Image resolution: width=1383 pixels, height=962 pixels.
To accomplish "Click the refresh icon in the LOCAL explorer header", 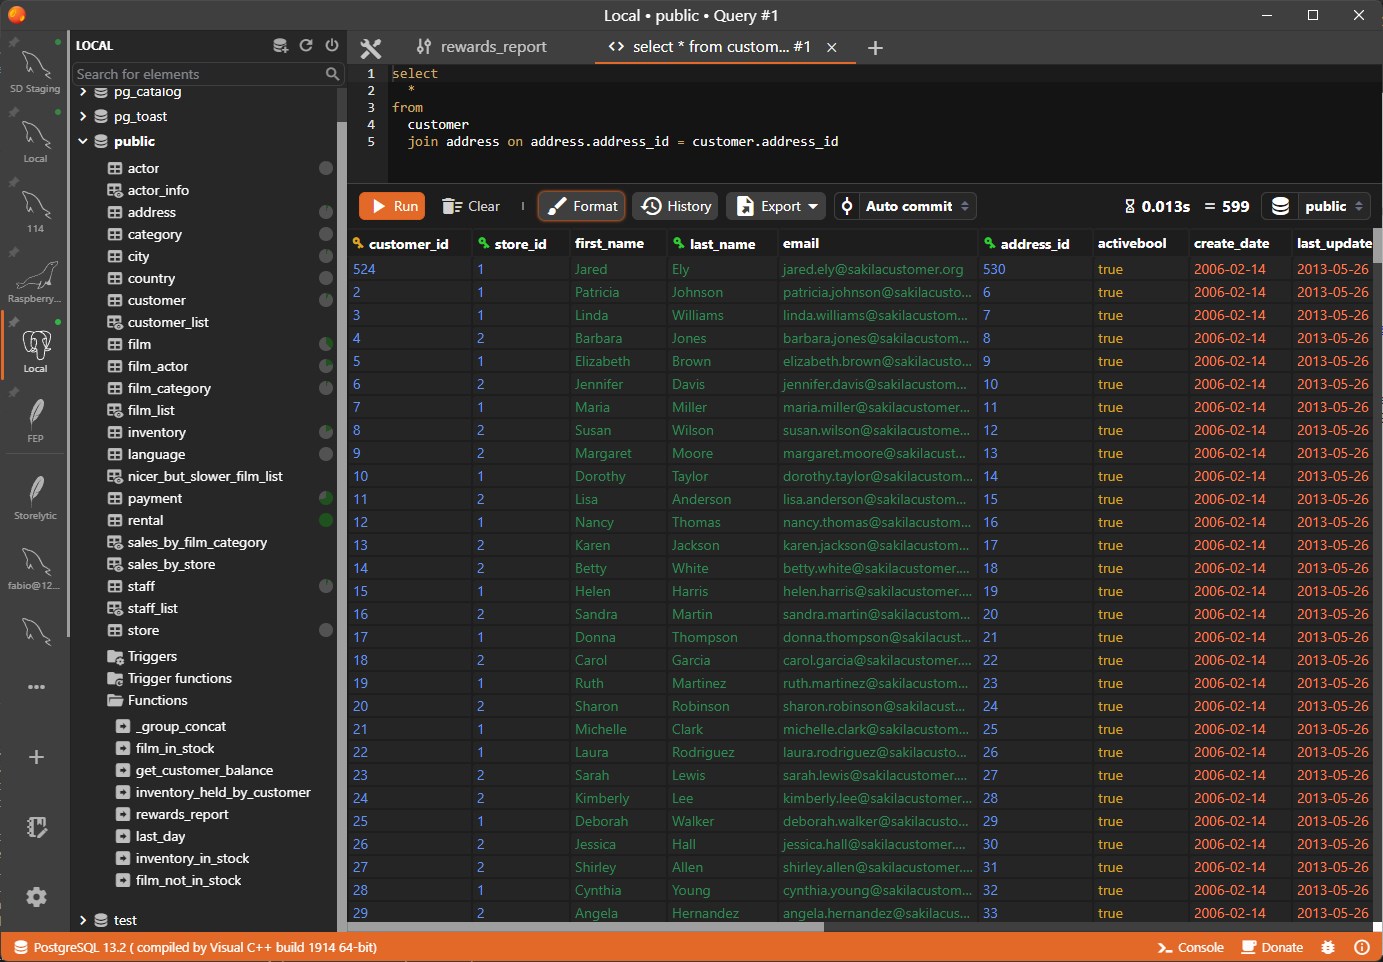I will (x=306, y=45).
